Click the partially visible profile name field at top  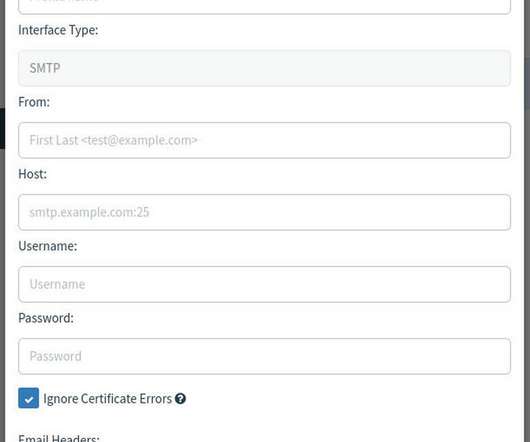[x=264, y=7]
